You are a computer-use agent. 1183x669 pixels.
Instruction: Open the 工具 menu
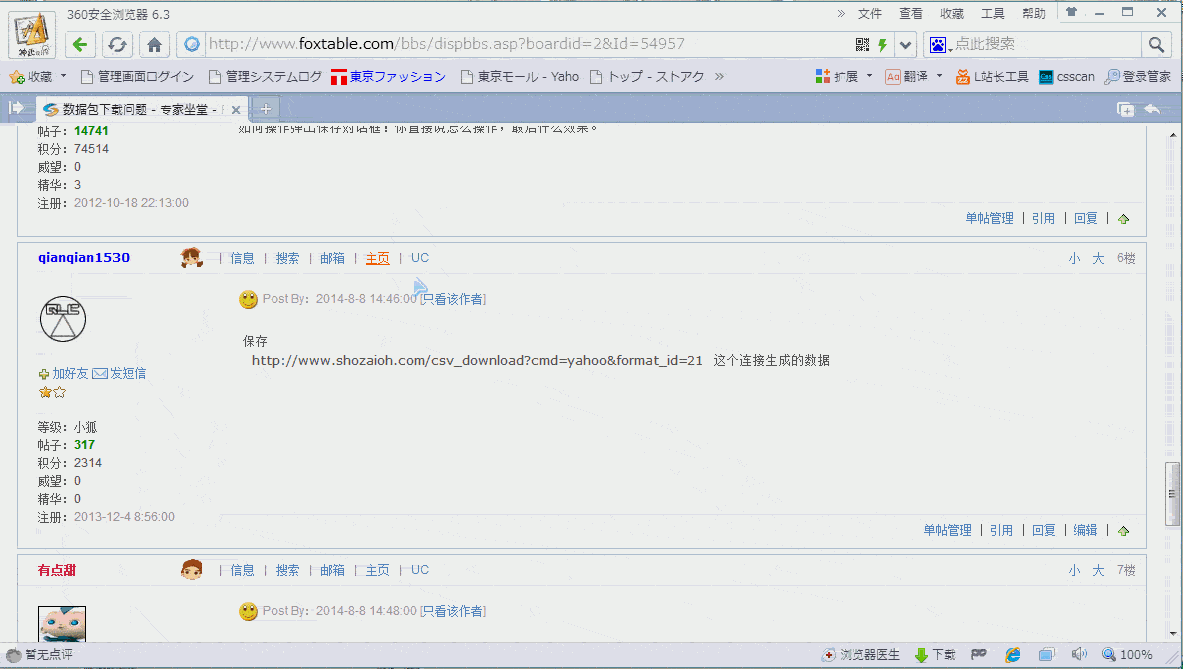click(x=992, y=14)
